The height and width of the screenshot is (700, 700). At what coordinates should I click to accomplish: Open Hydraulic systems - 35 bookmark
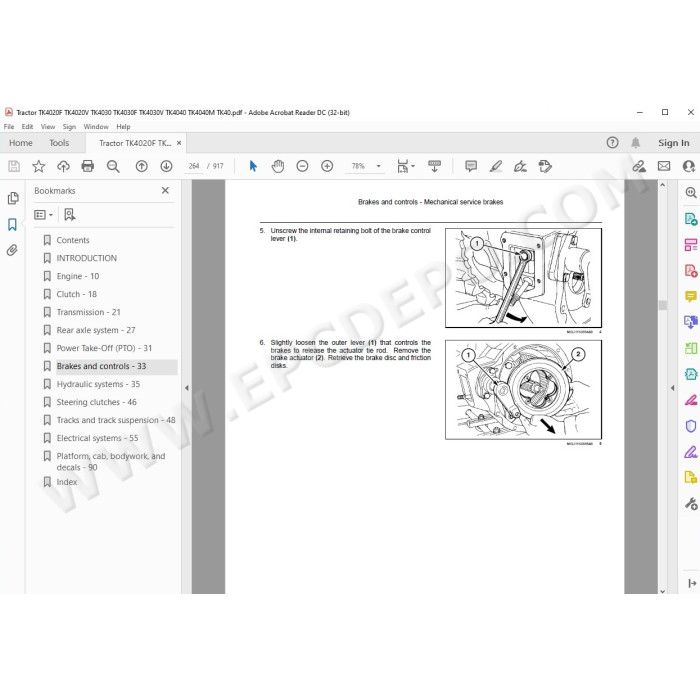98,384
